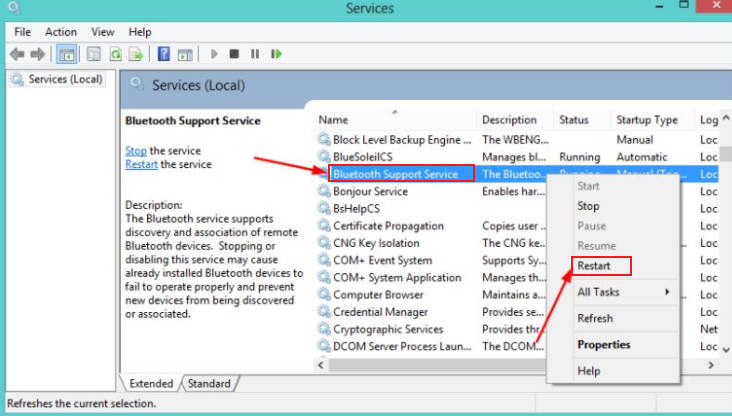Click gear icon beside BsHelpCS
Viewport: 732px width, 416px height.
324,208
